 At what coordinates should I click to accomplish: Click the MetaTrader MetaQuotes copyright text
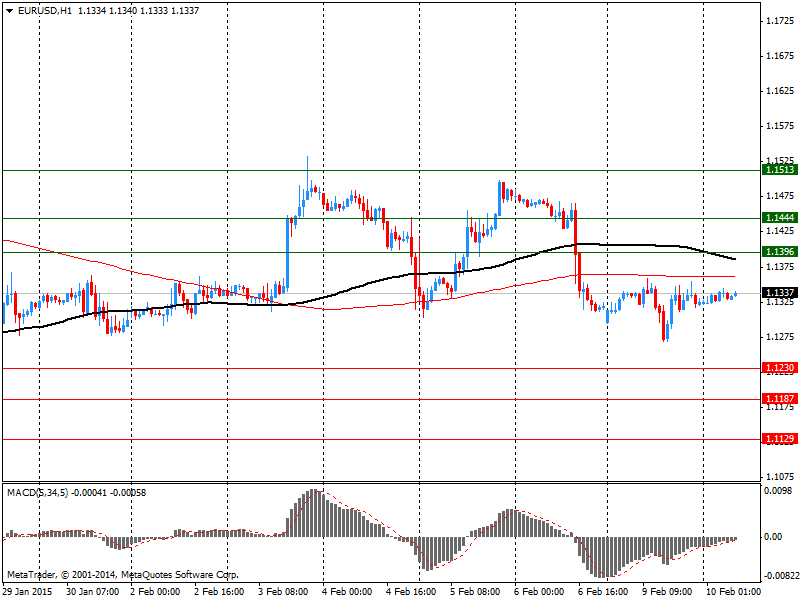[122, 575]
